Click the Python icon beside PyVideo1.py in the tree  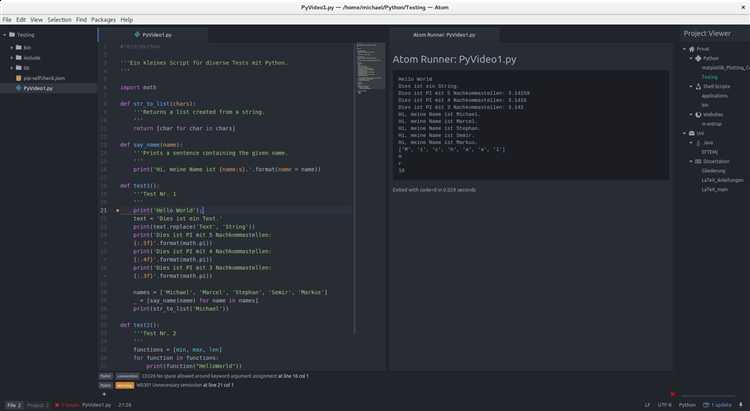(x=19, y=89)
